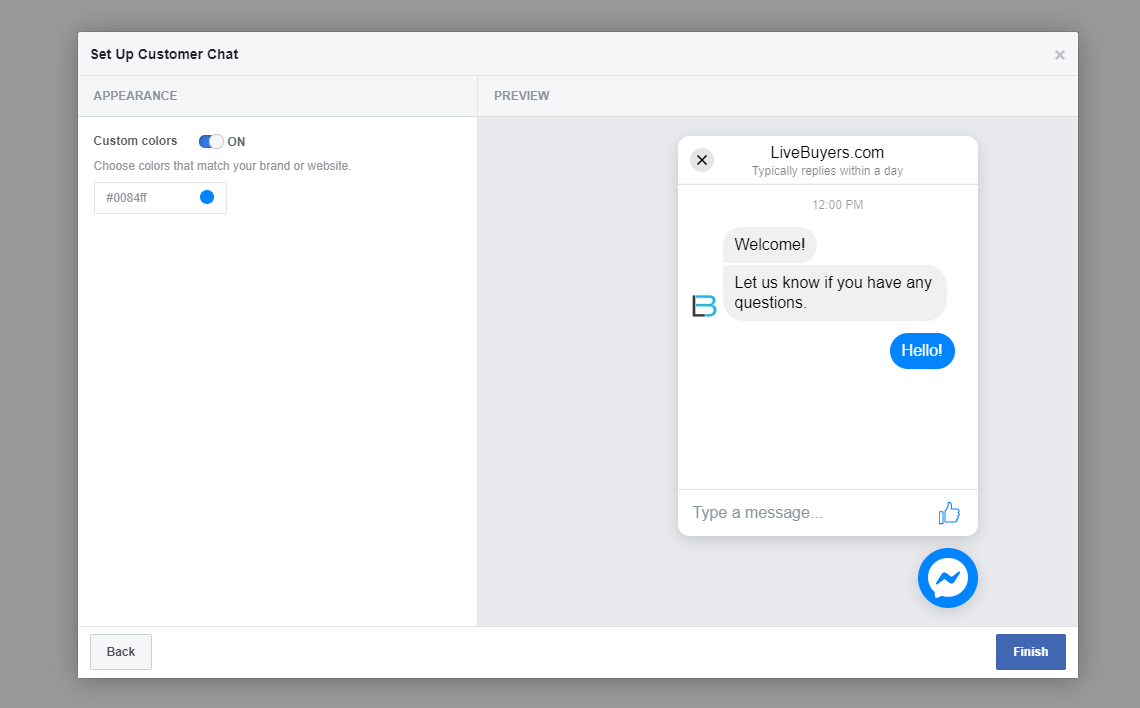
Task: Toggle the Custom colors switch off
Action: [x=211, y=141]
